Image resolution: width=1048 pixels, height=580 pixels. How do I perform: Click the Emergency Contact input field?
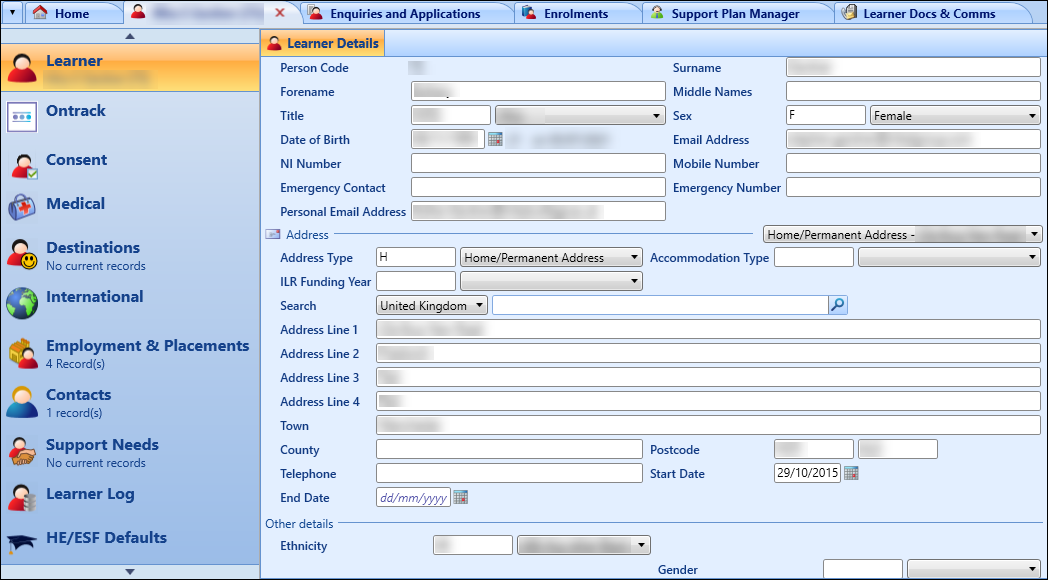tap(537, 187)
